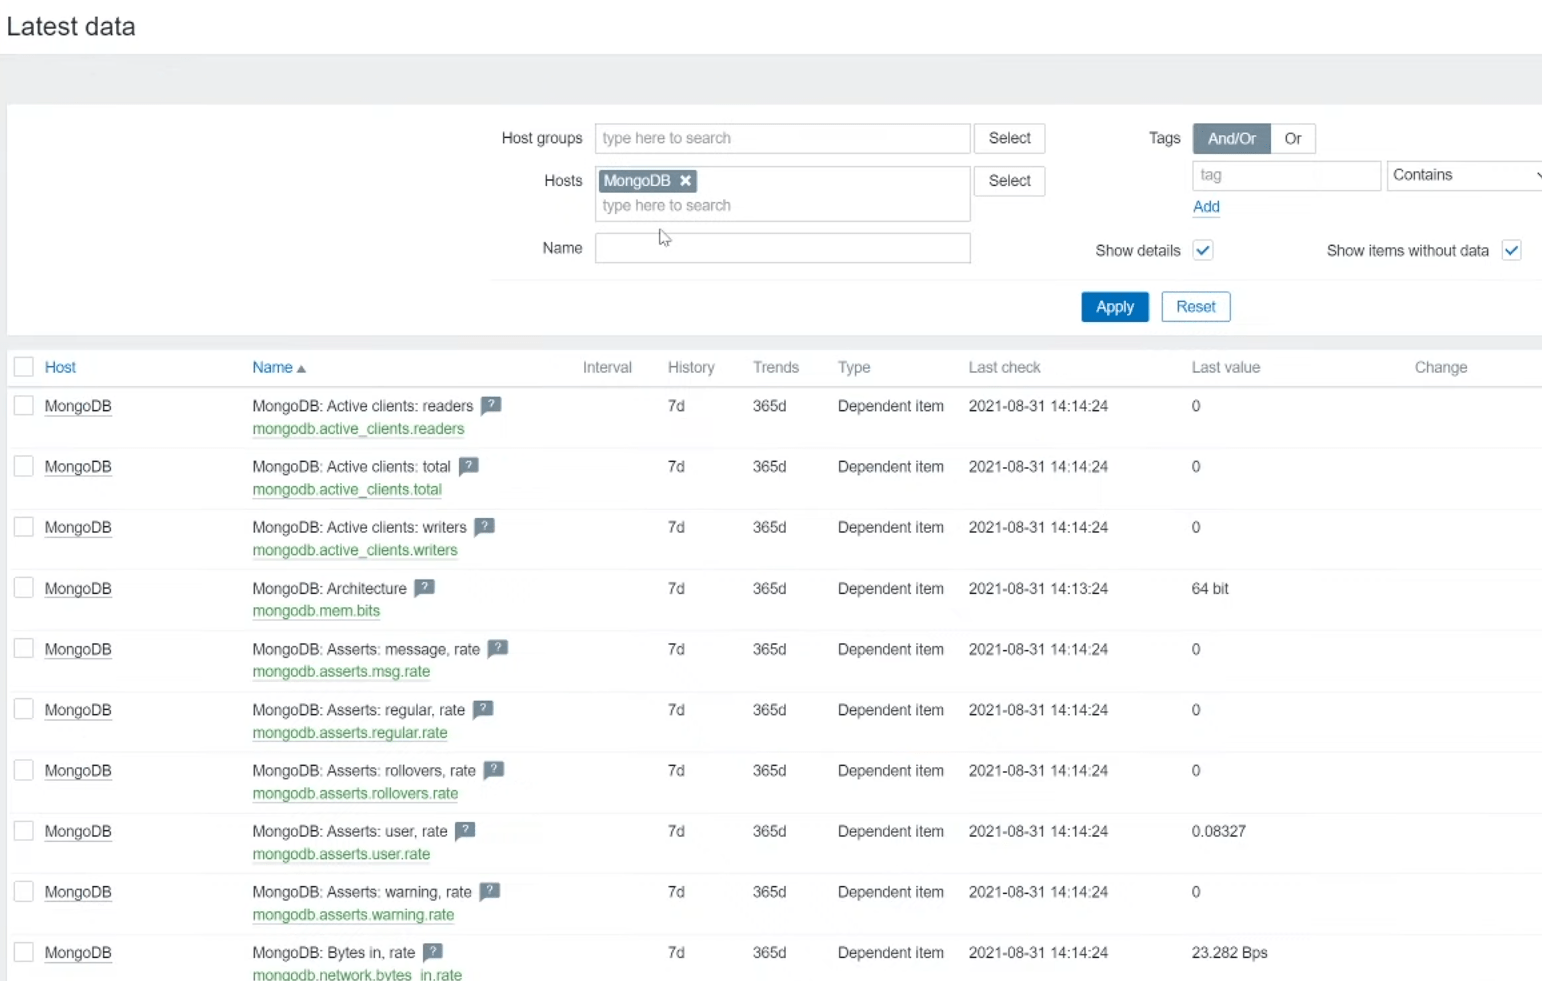The image size is (1542, 981).
Task: Focus the Name filter field
Action: [782, 248]
